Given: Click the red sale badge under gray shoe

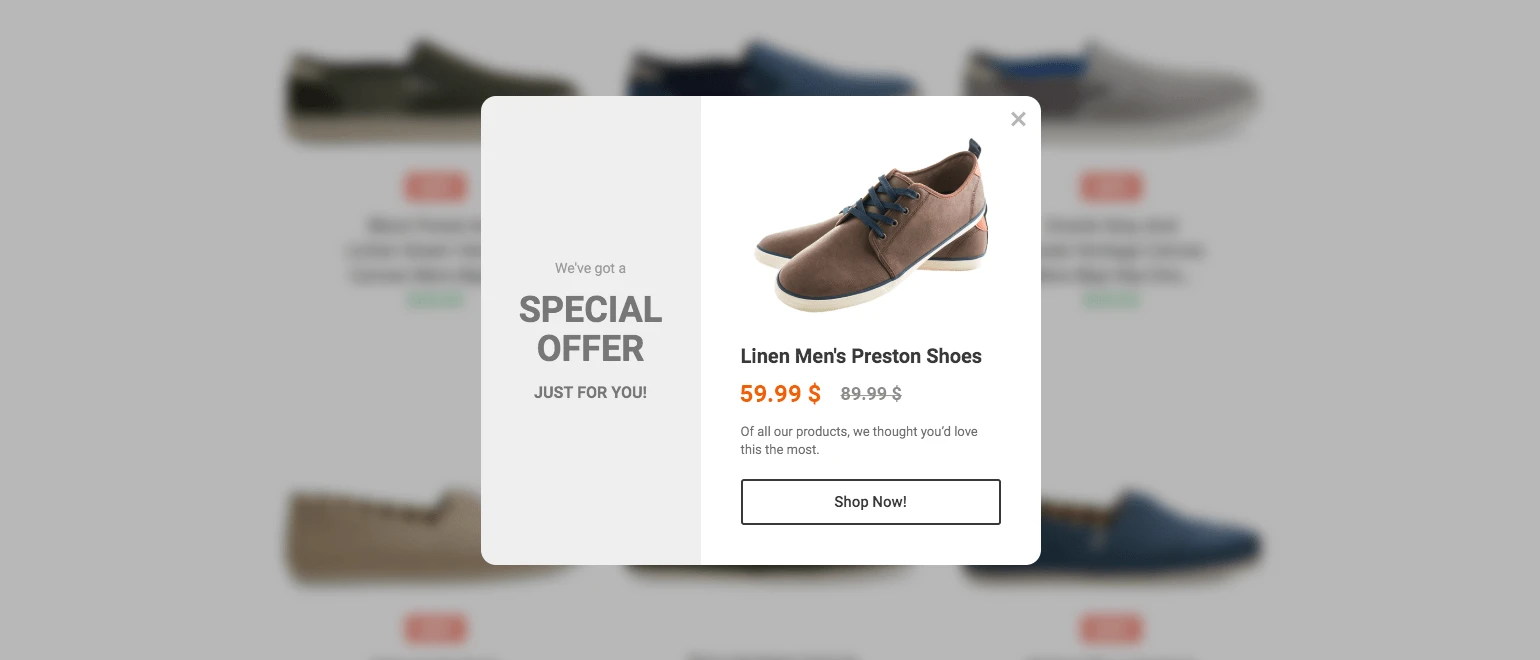Looking at the screenshot, I should (x=1111, y=187).
